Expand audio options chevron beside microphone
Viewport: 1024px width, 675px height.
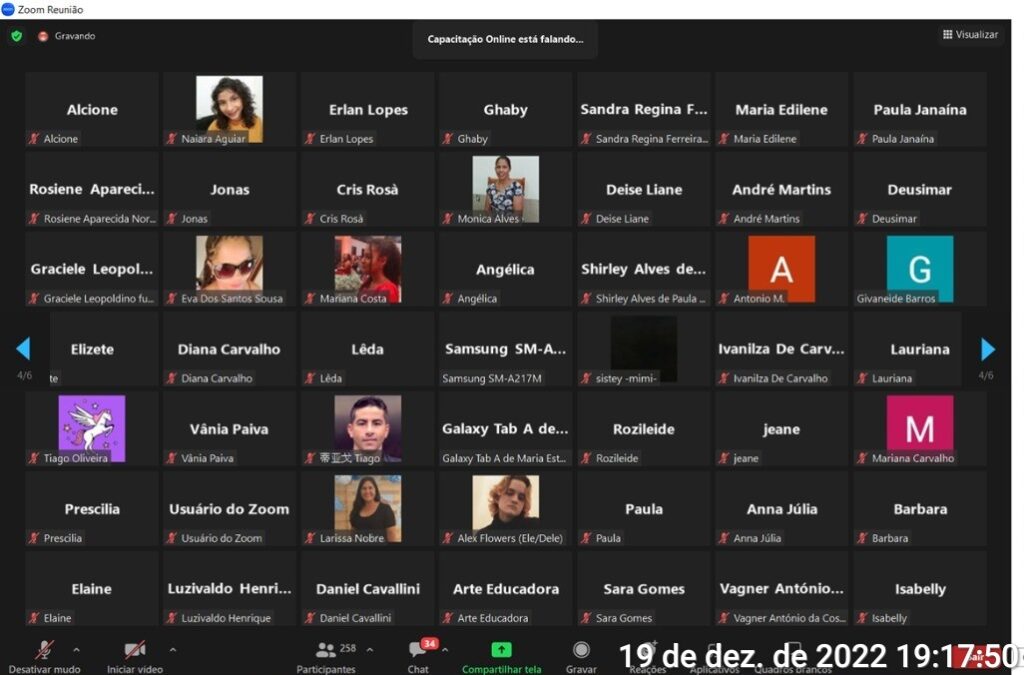click(x=77, y=649)
